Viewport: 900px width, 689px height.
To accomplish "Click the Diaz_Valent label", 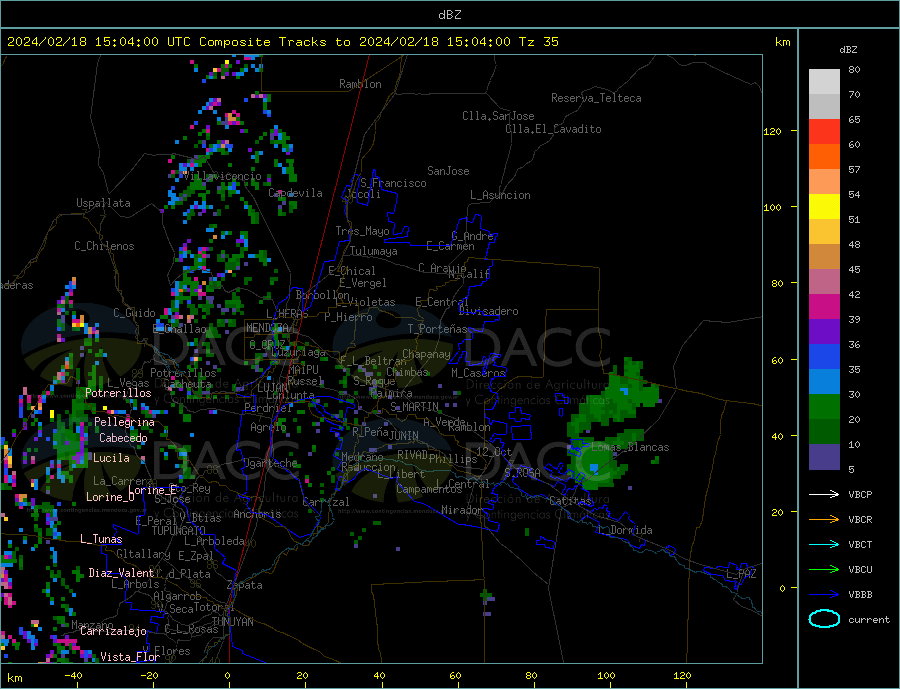I will (x=121, y=573).
